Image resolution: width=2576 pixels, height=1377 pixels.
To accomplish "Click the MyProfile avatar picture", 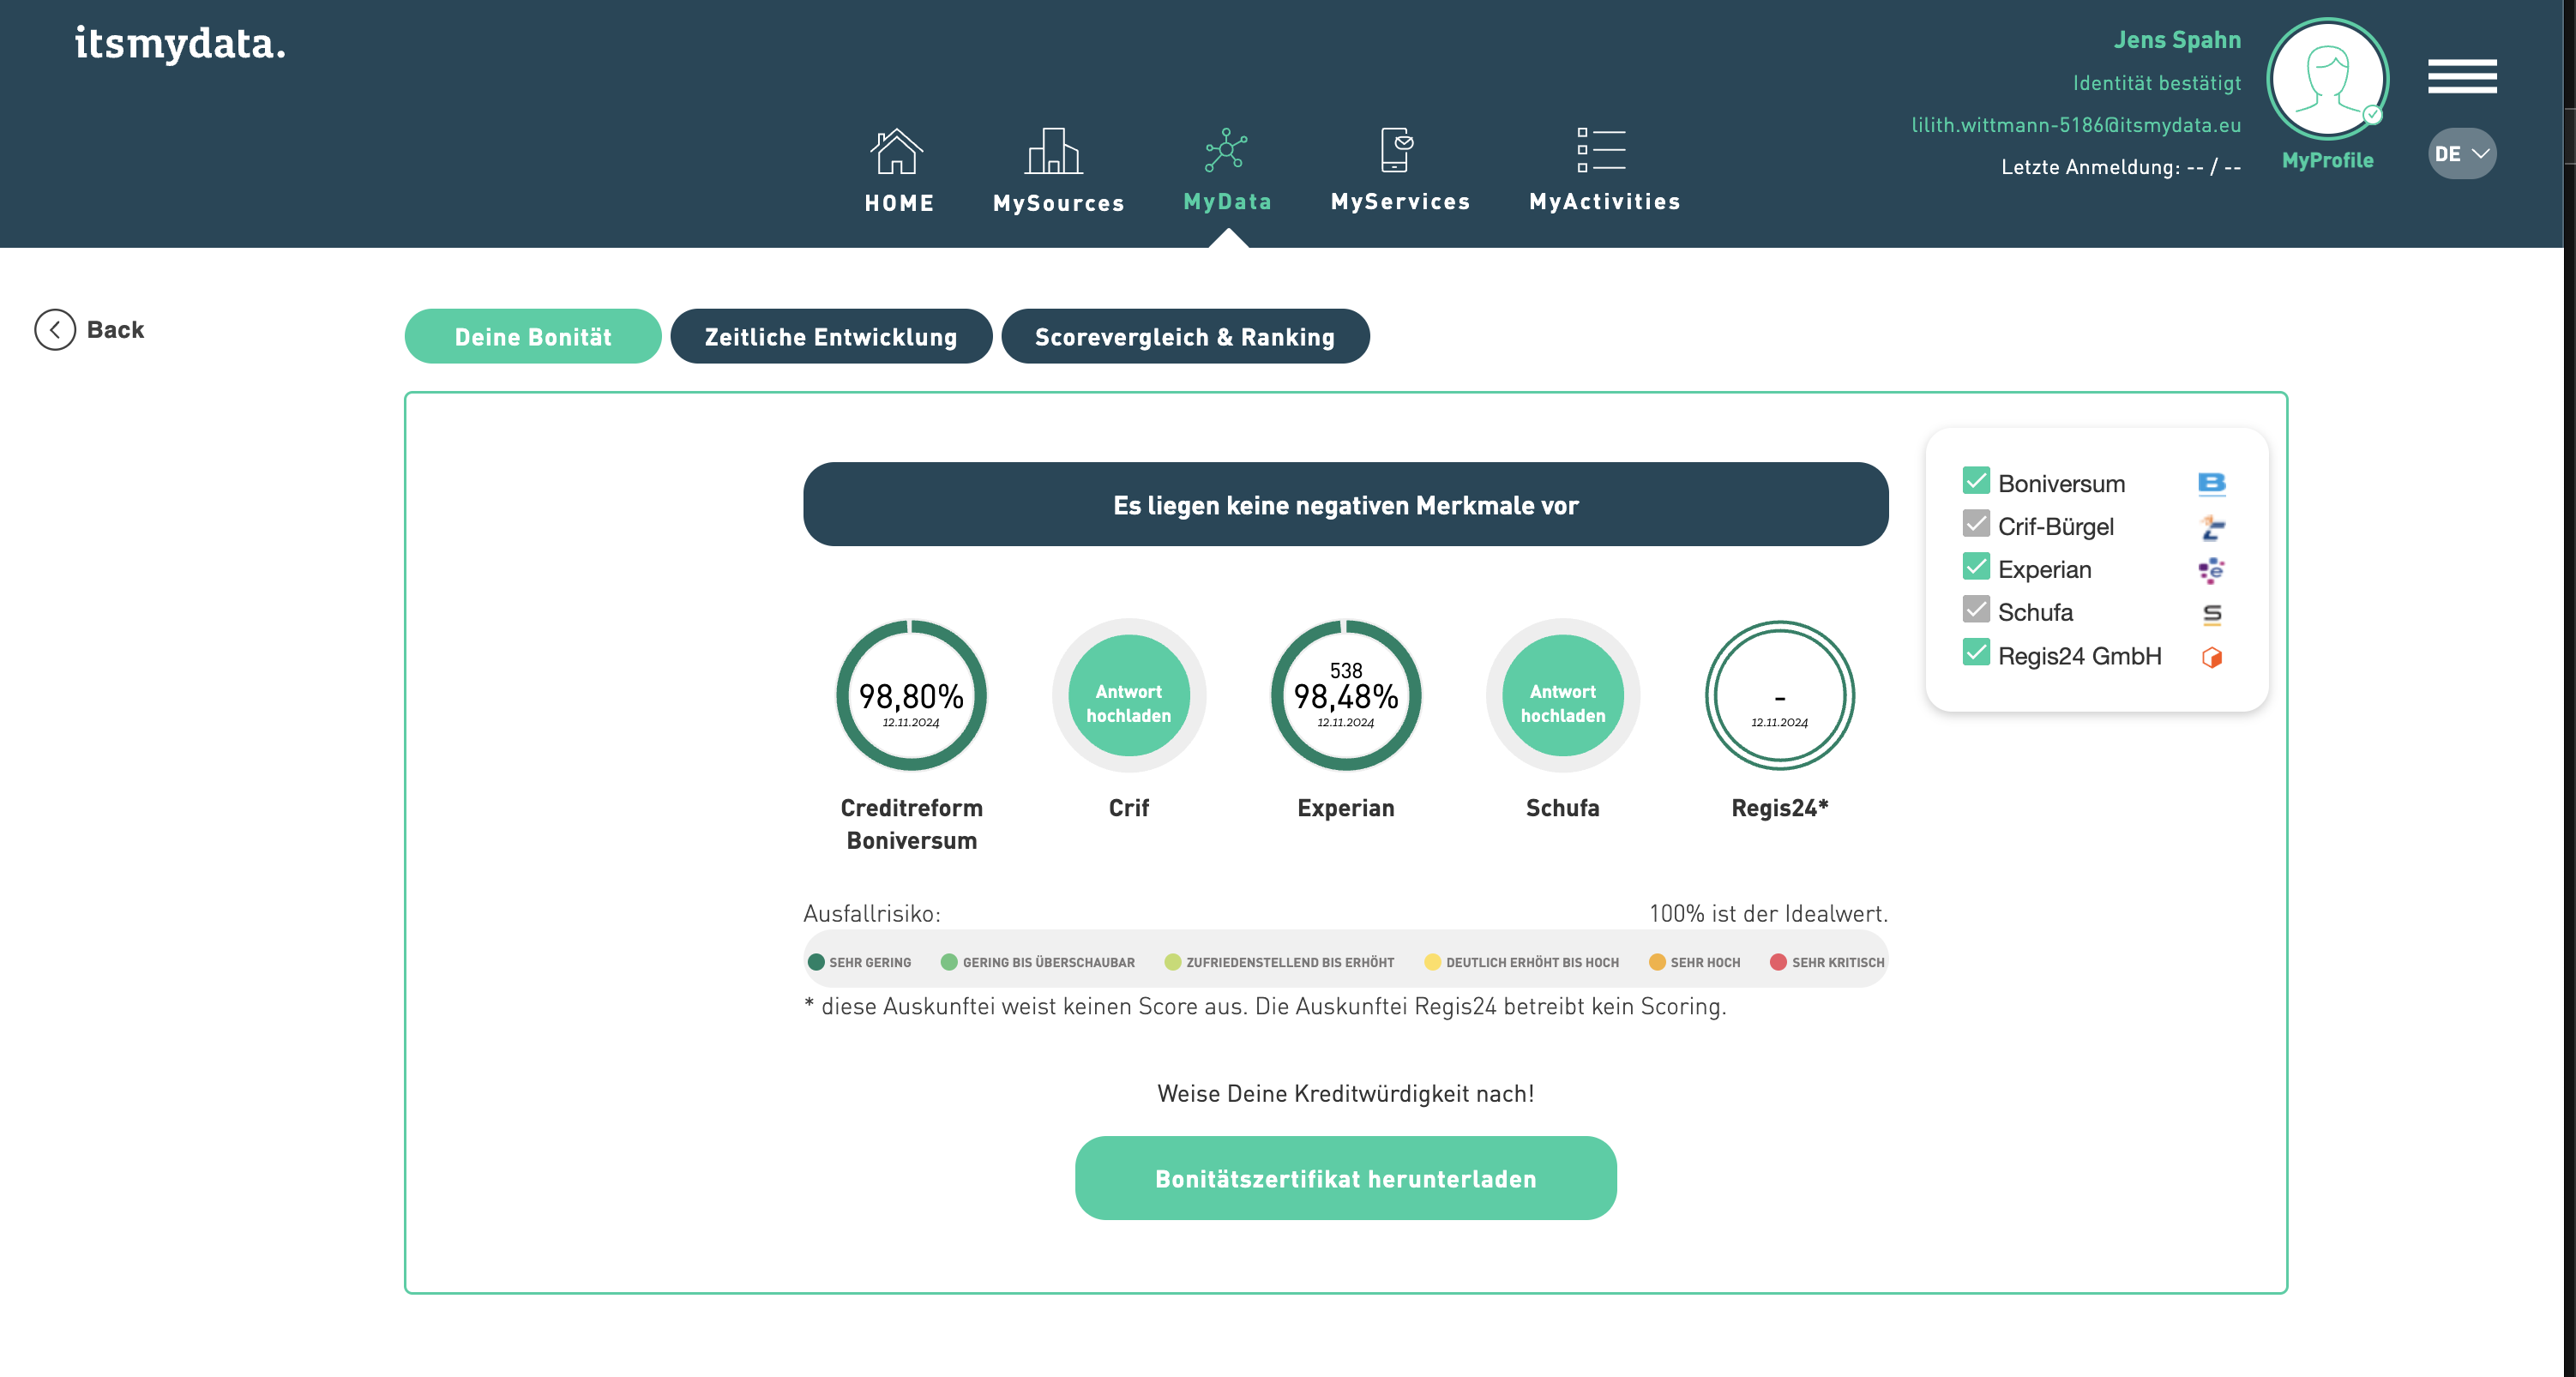I will tap(2328, 79).
